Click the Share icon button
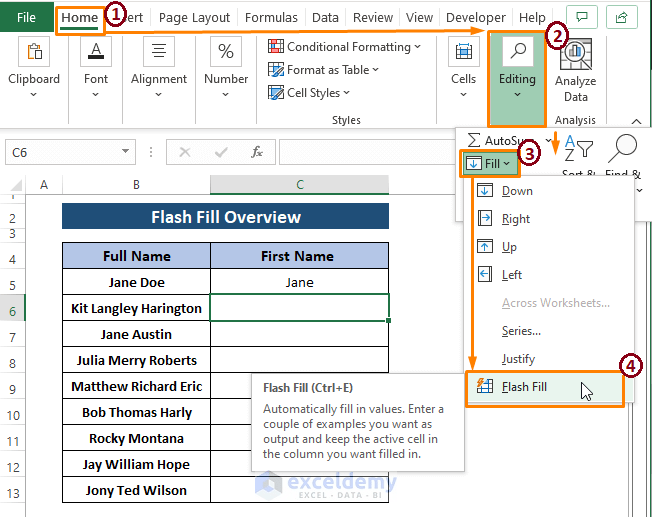The width and height of the screenshot is (652, 517). [622, 17]
